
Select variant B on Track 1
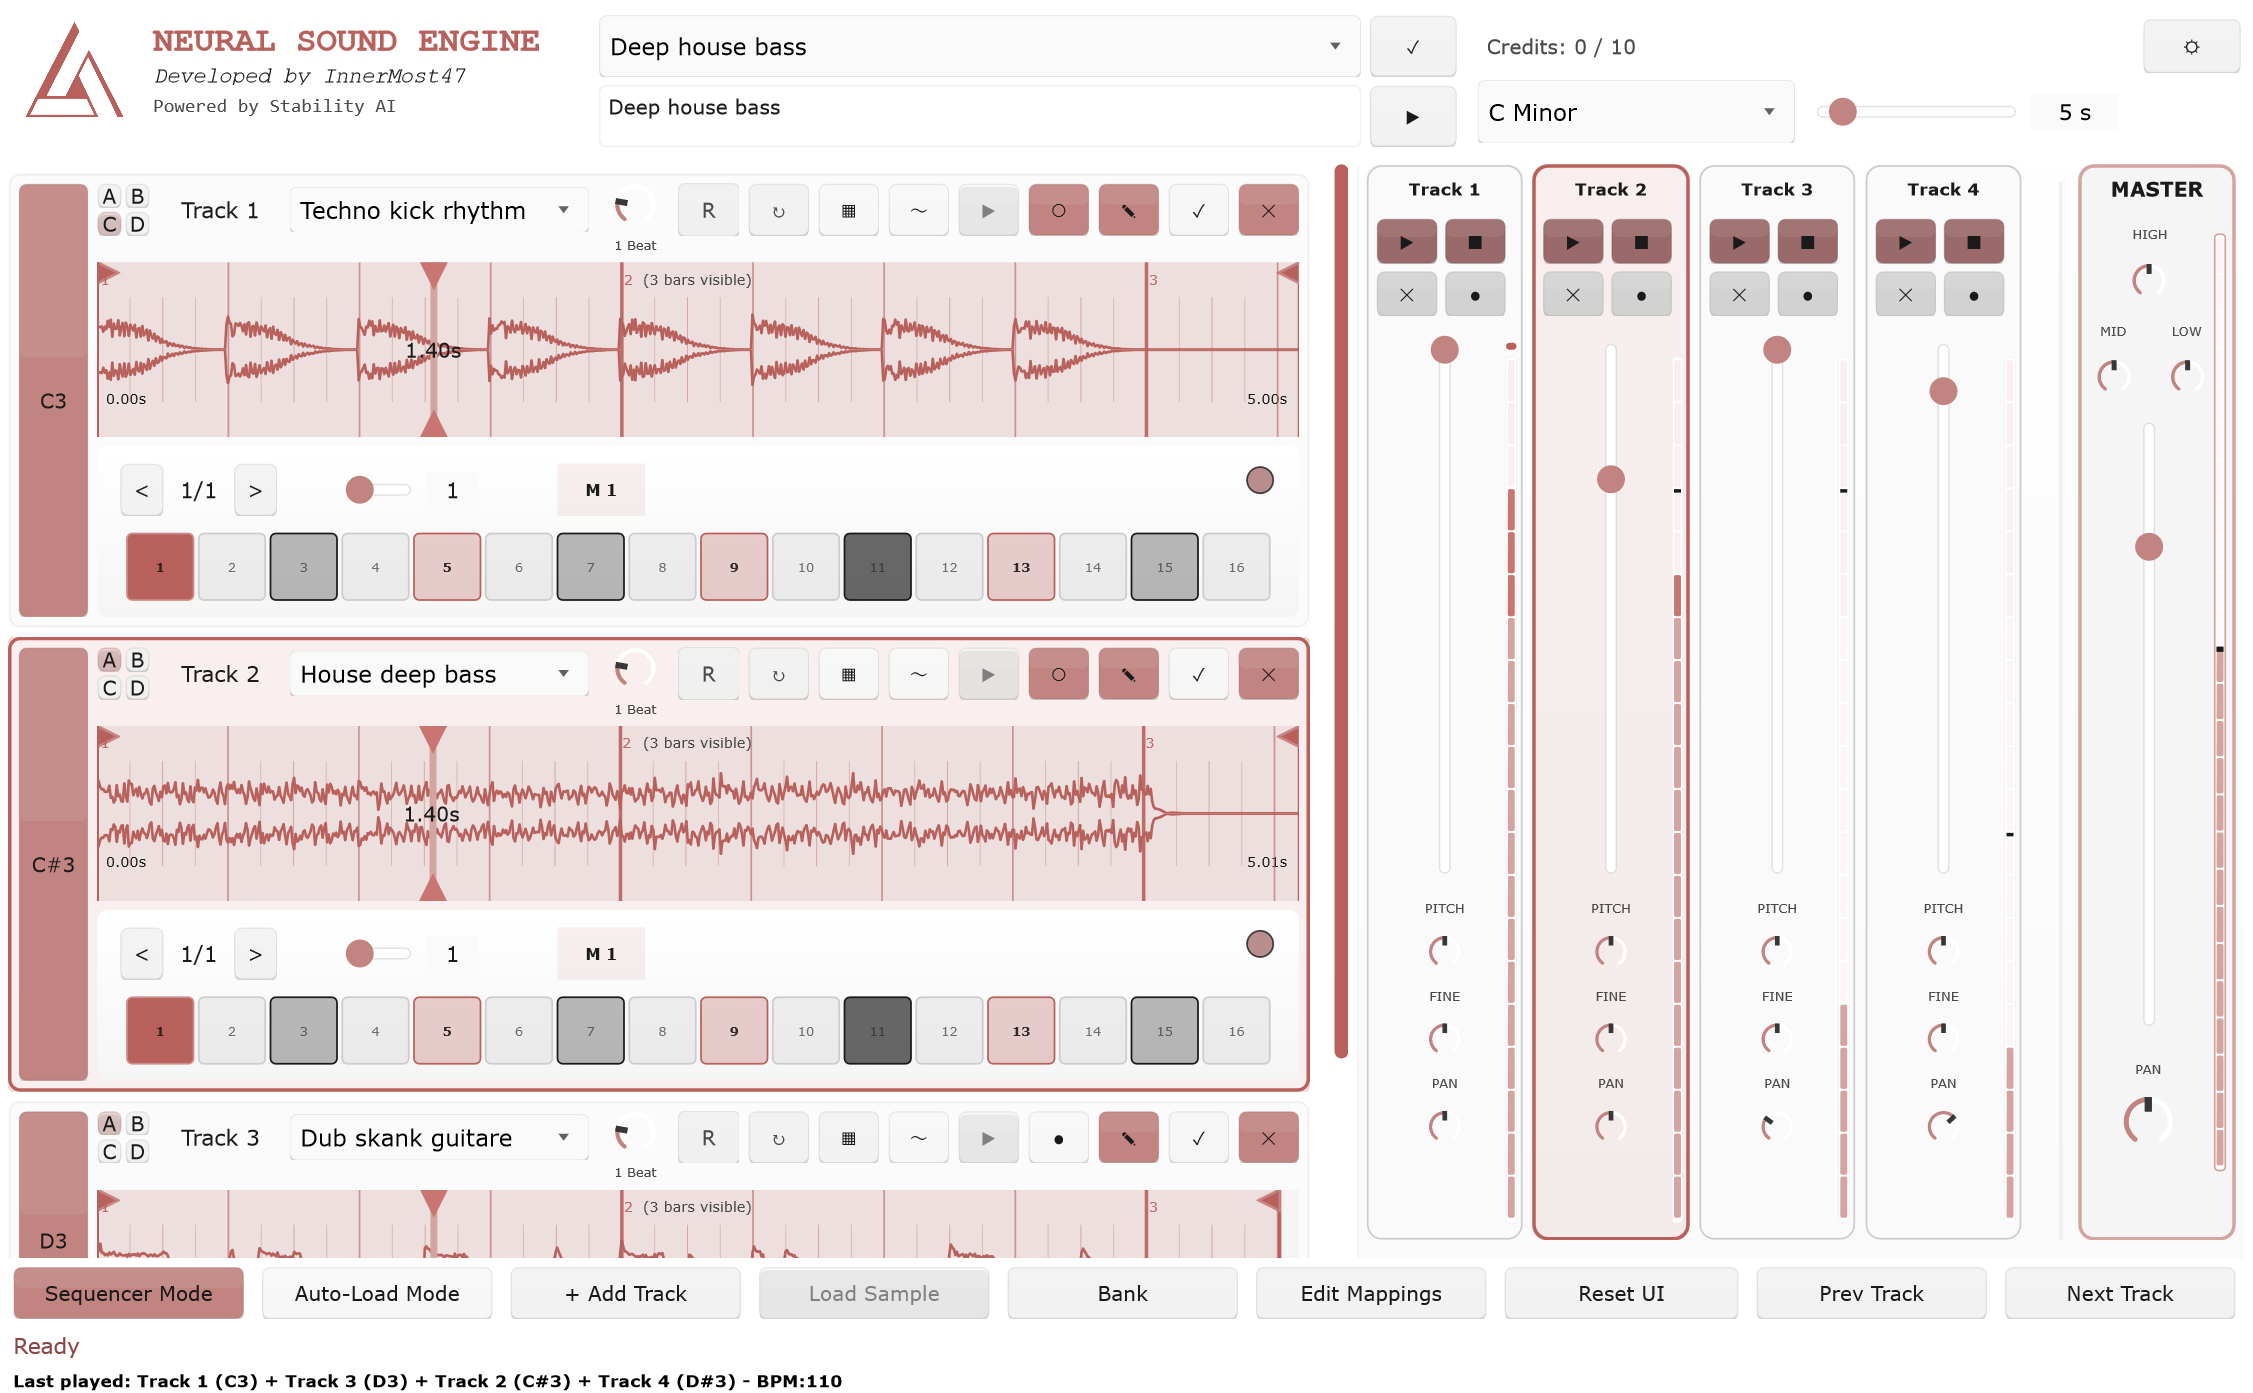click(x=138, y=196)
